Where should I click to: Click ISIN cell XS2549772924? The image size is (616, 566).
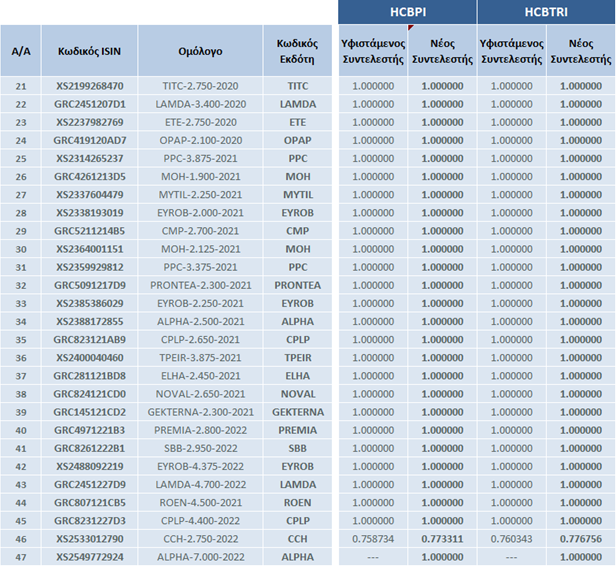click(x=89, y=555)
